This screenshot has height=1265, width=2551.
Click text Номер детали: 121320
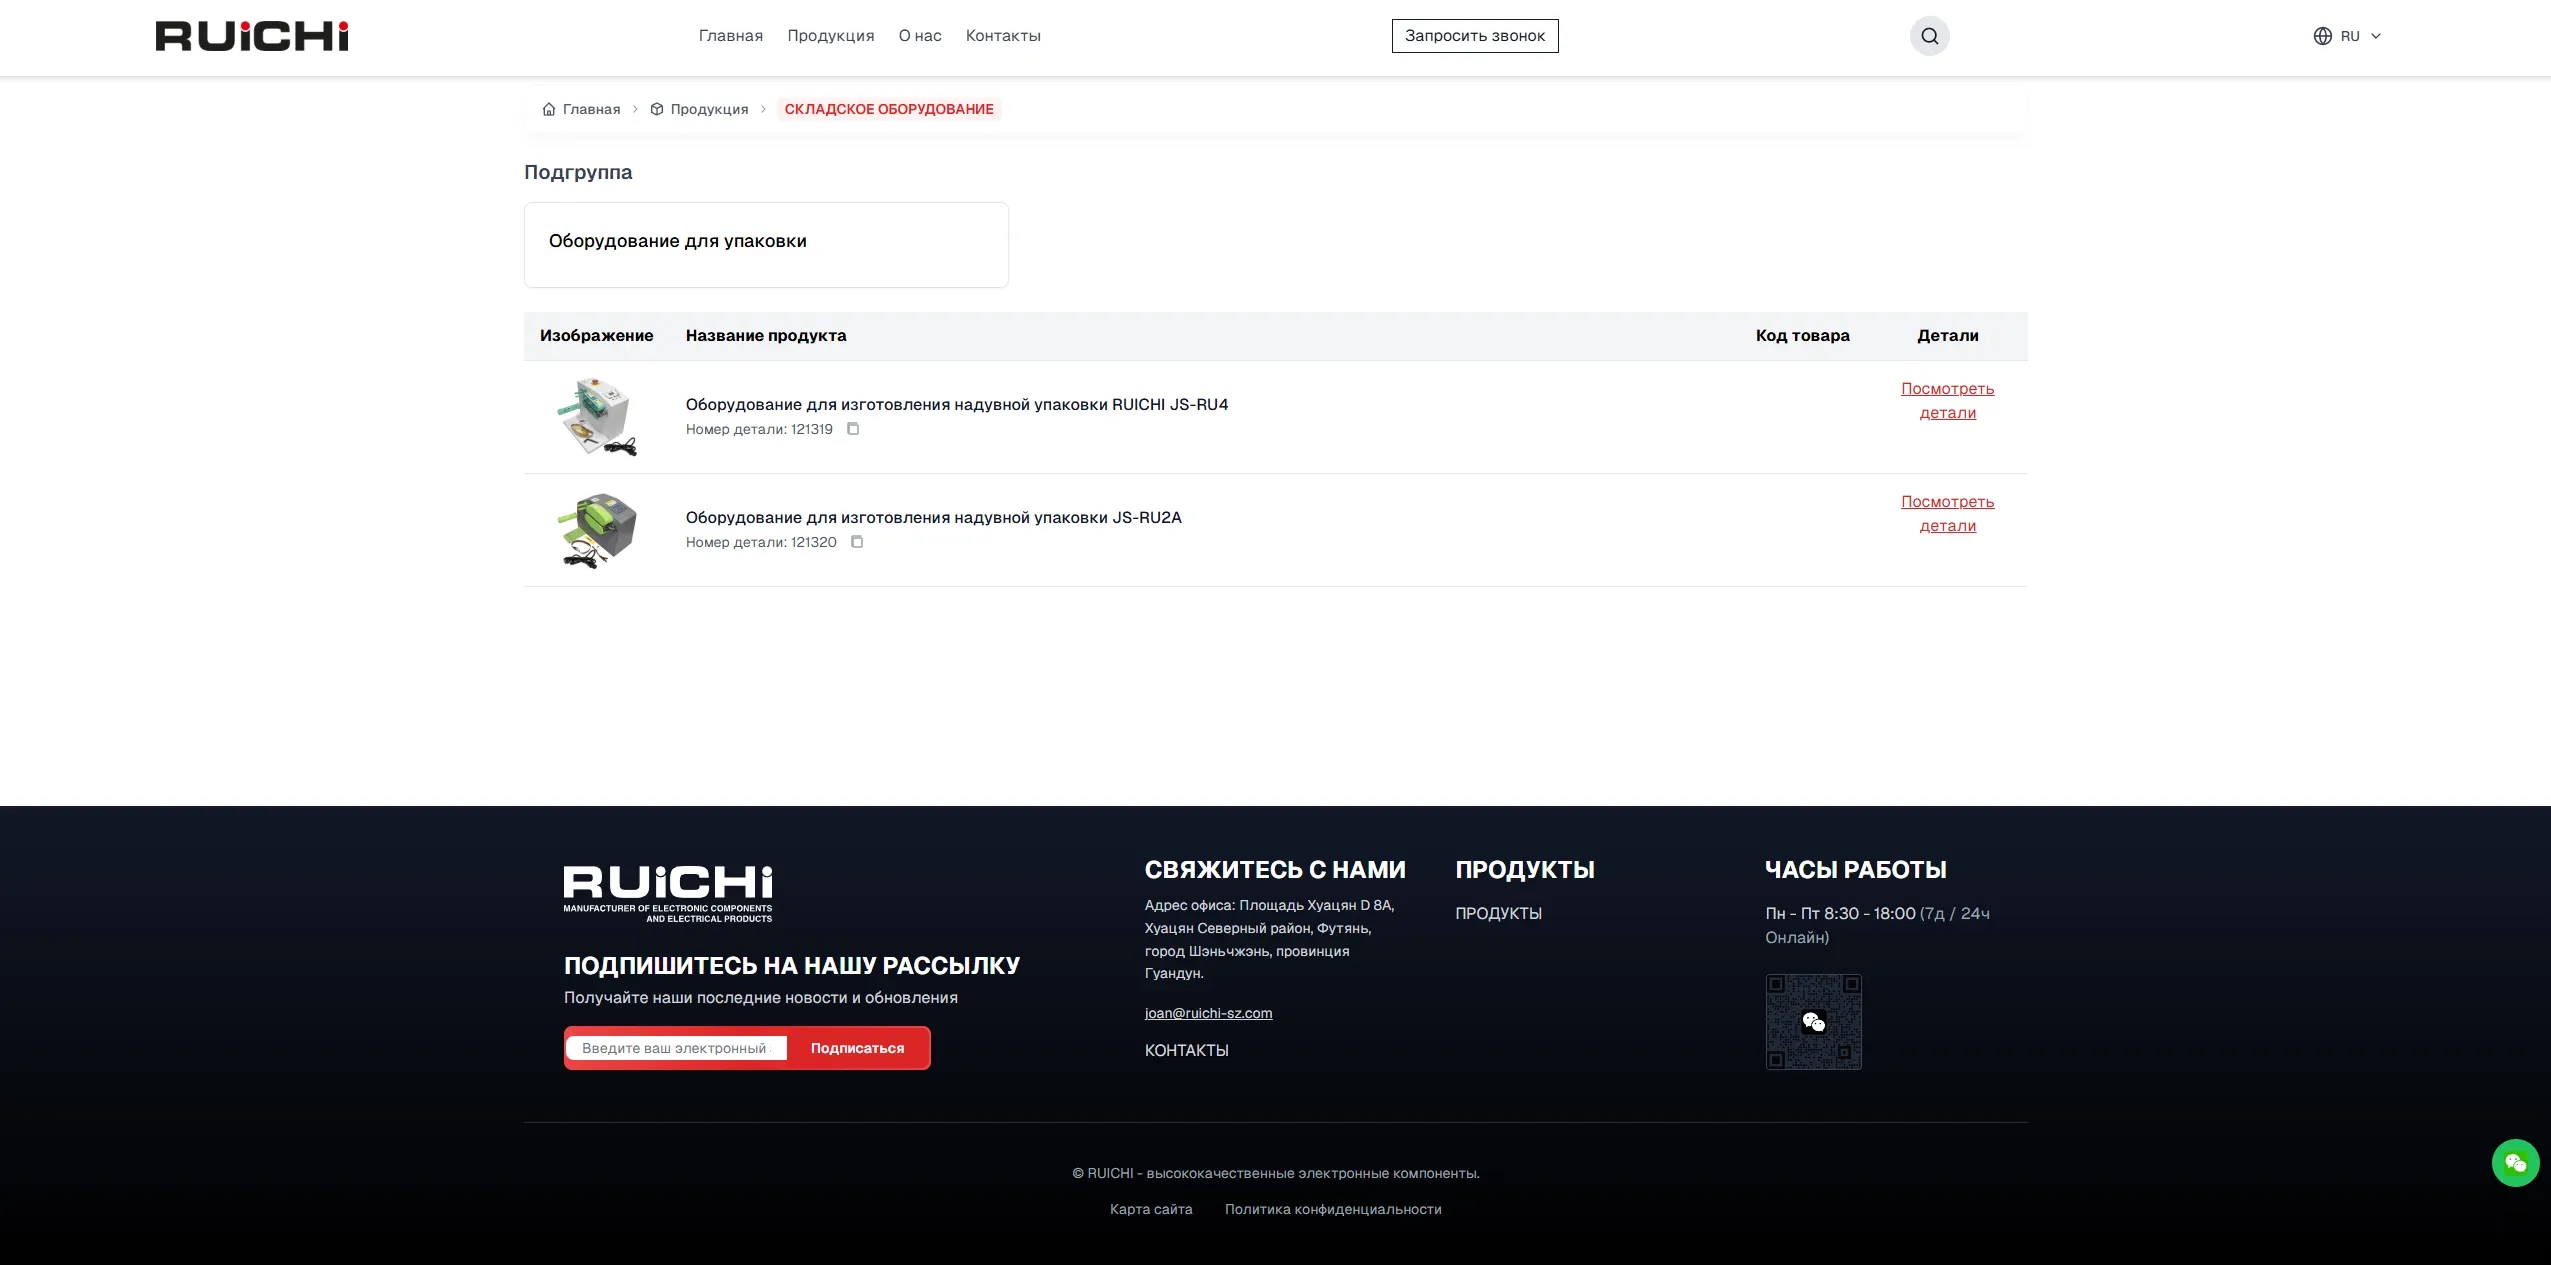(x=761, y=542)
